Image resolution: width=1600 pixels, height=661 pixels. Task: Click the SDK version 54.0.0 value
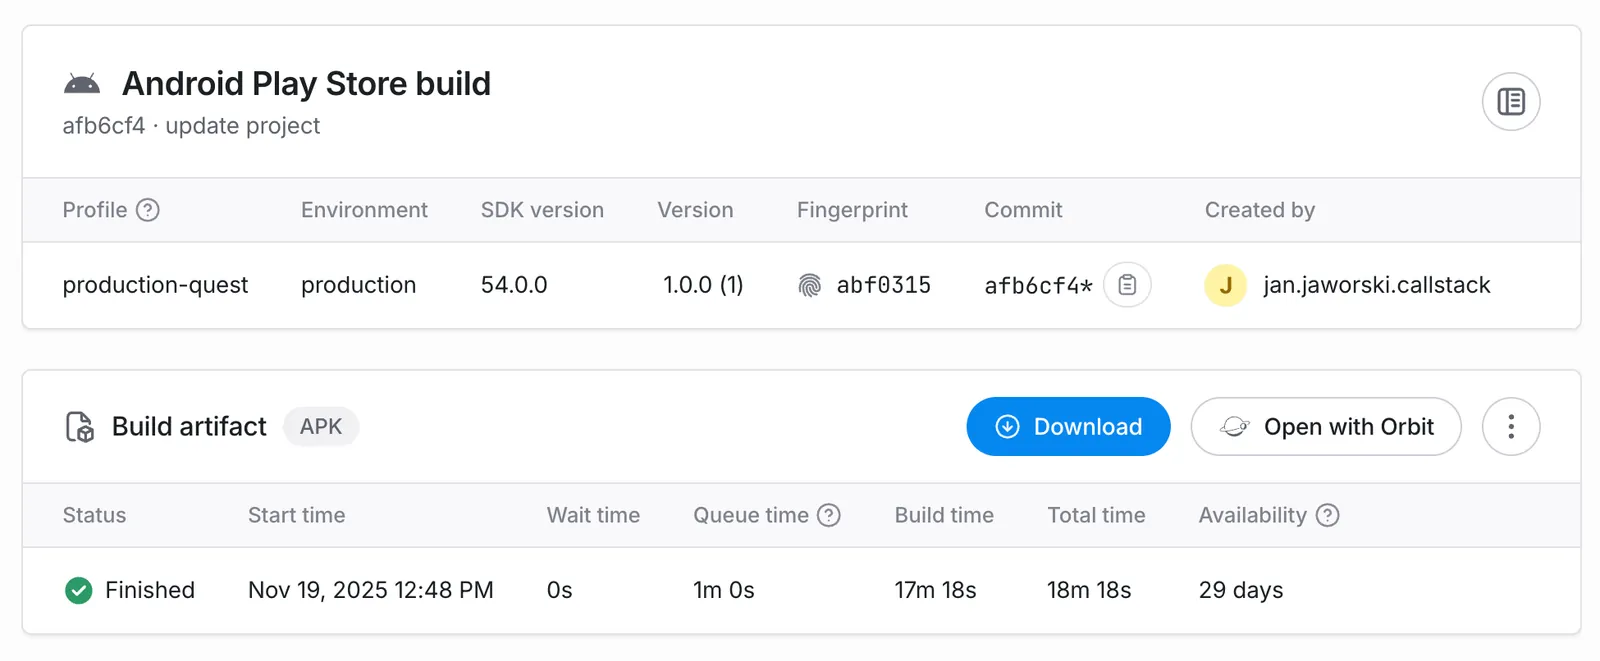(x=514, y=285)
